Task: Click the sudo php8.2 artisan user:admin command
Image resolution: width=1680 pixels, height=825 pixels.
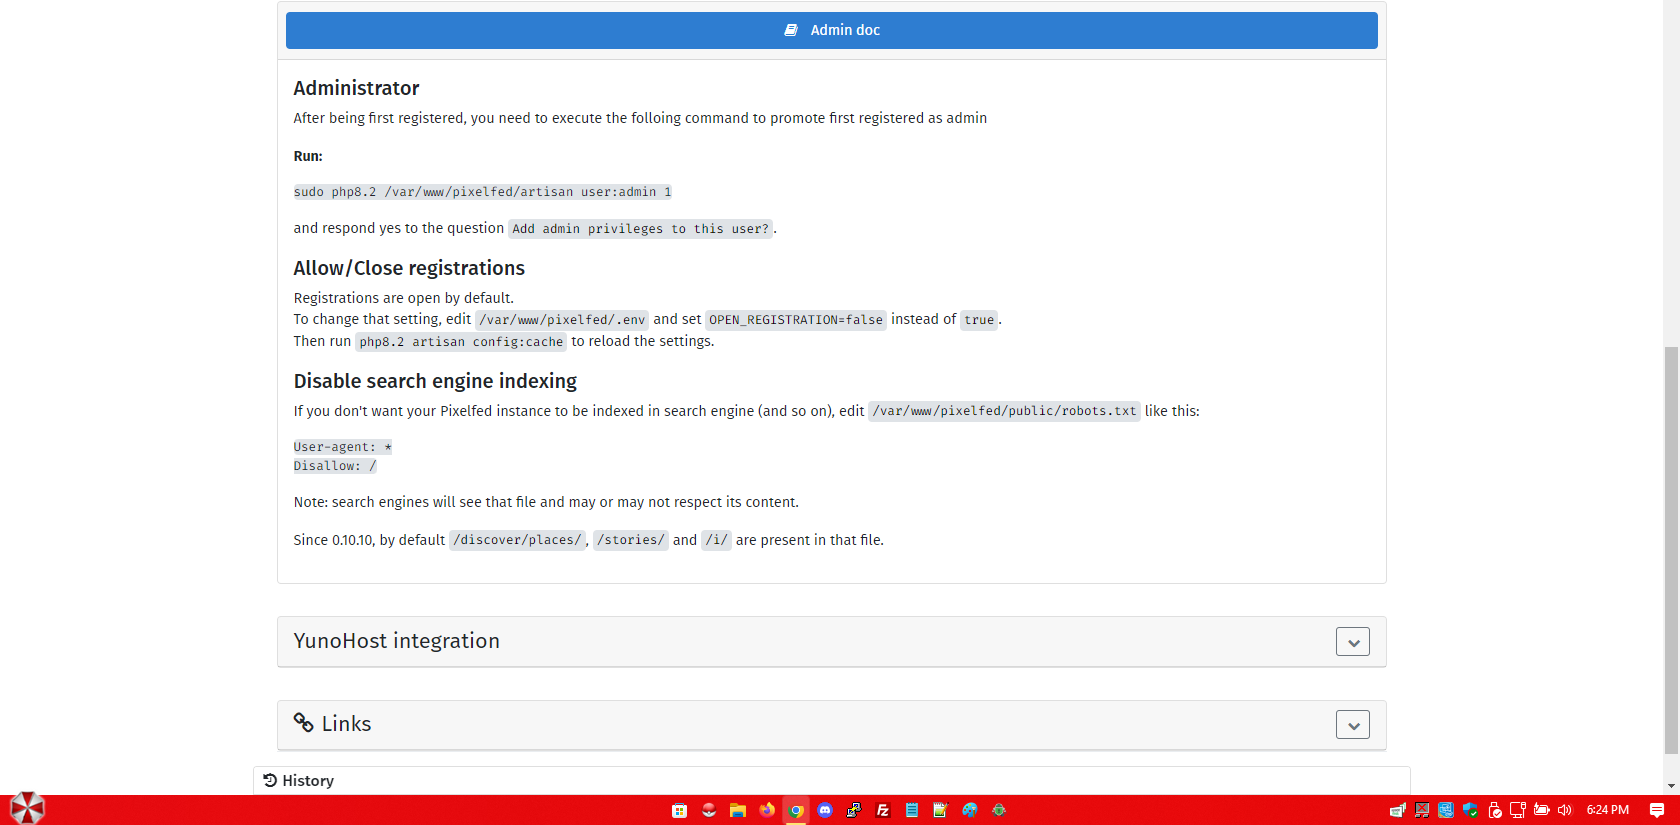Action: click(482, 192)
